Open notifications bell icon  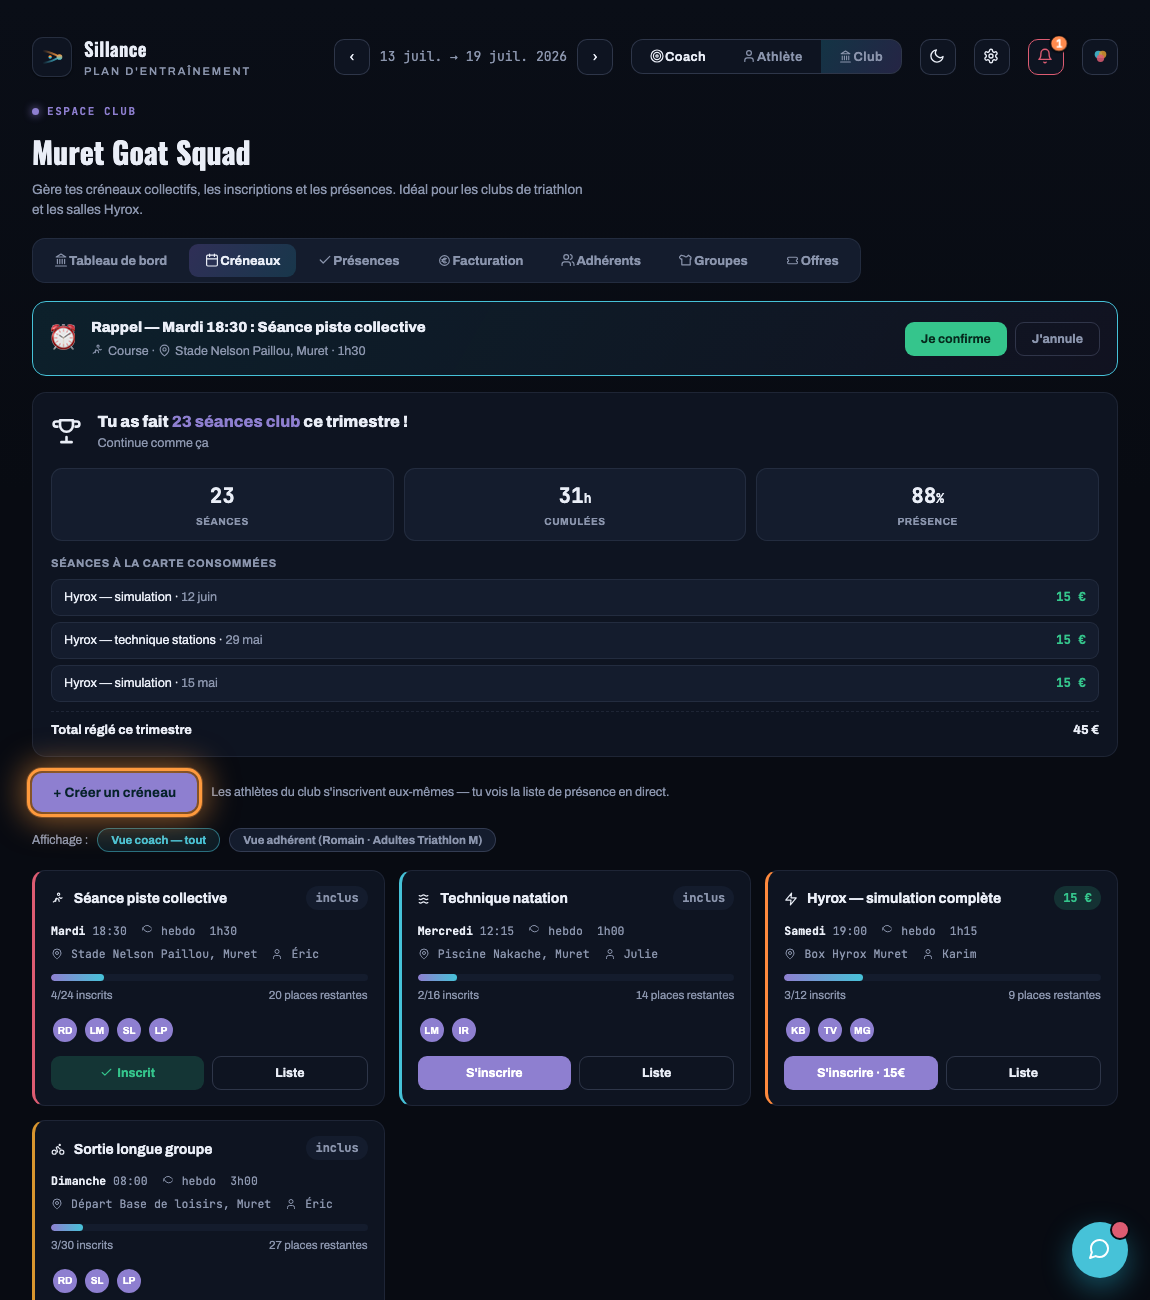coord(1045,57)
